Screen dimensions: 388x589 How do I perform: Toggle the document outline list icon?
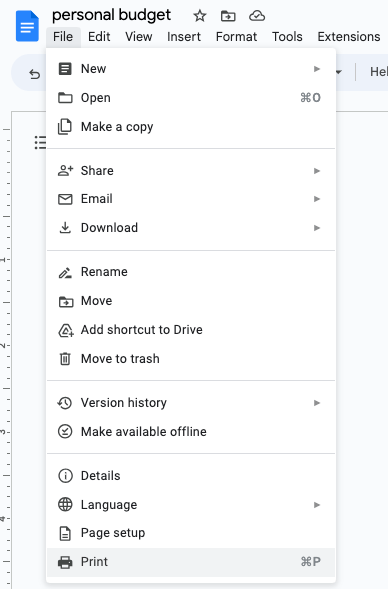[x=40, y=142]
